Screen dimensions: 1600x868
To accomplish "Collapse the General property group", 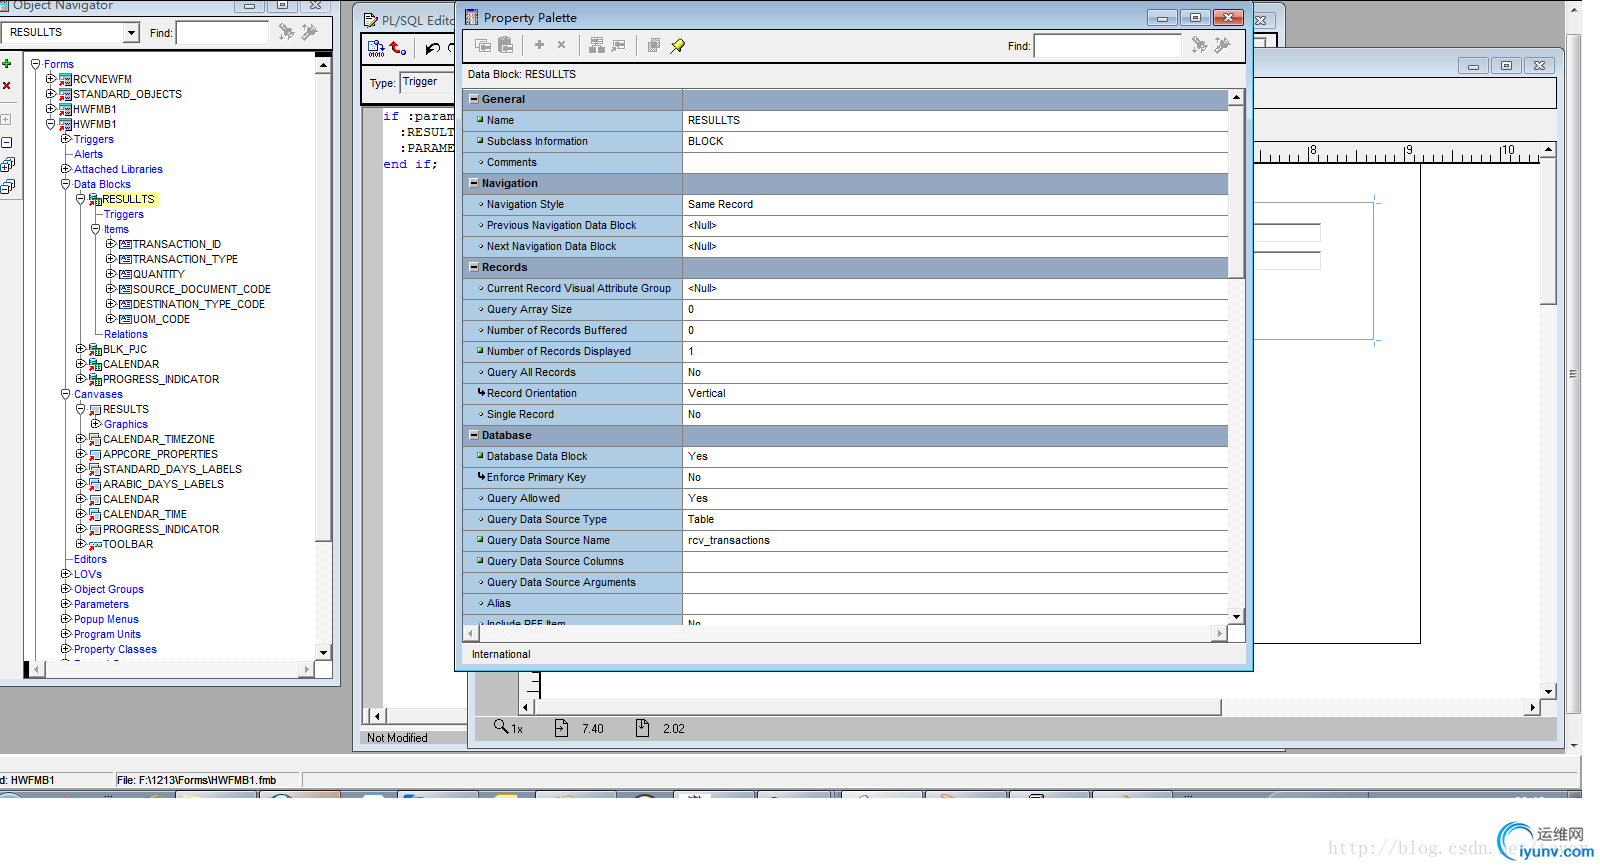I will pos(474,99).
